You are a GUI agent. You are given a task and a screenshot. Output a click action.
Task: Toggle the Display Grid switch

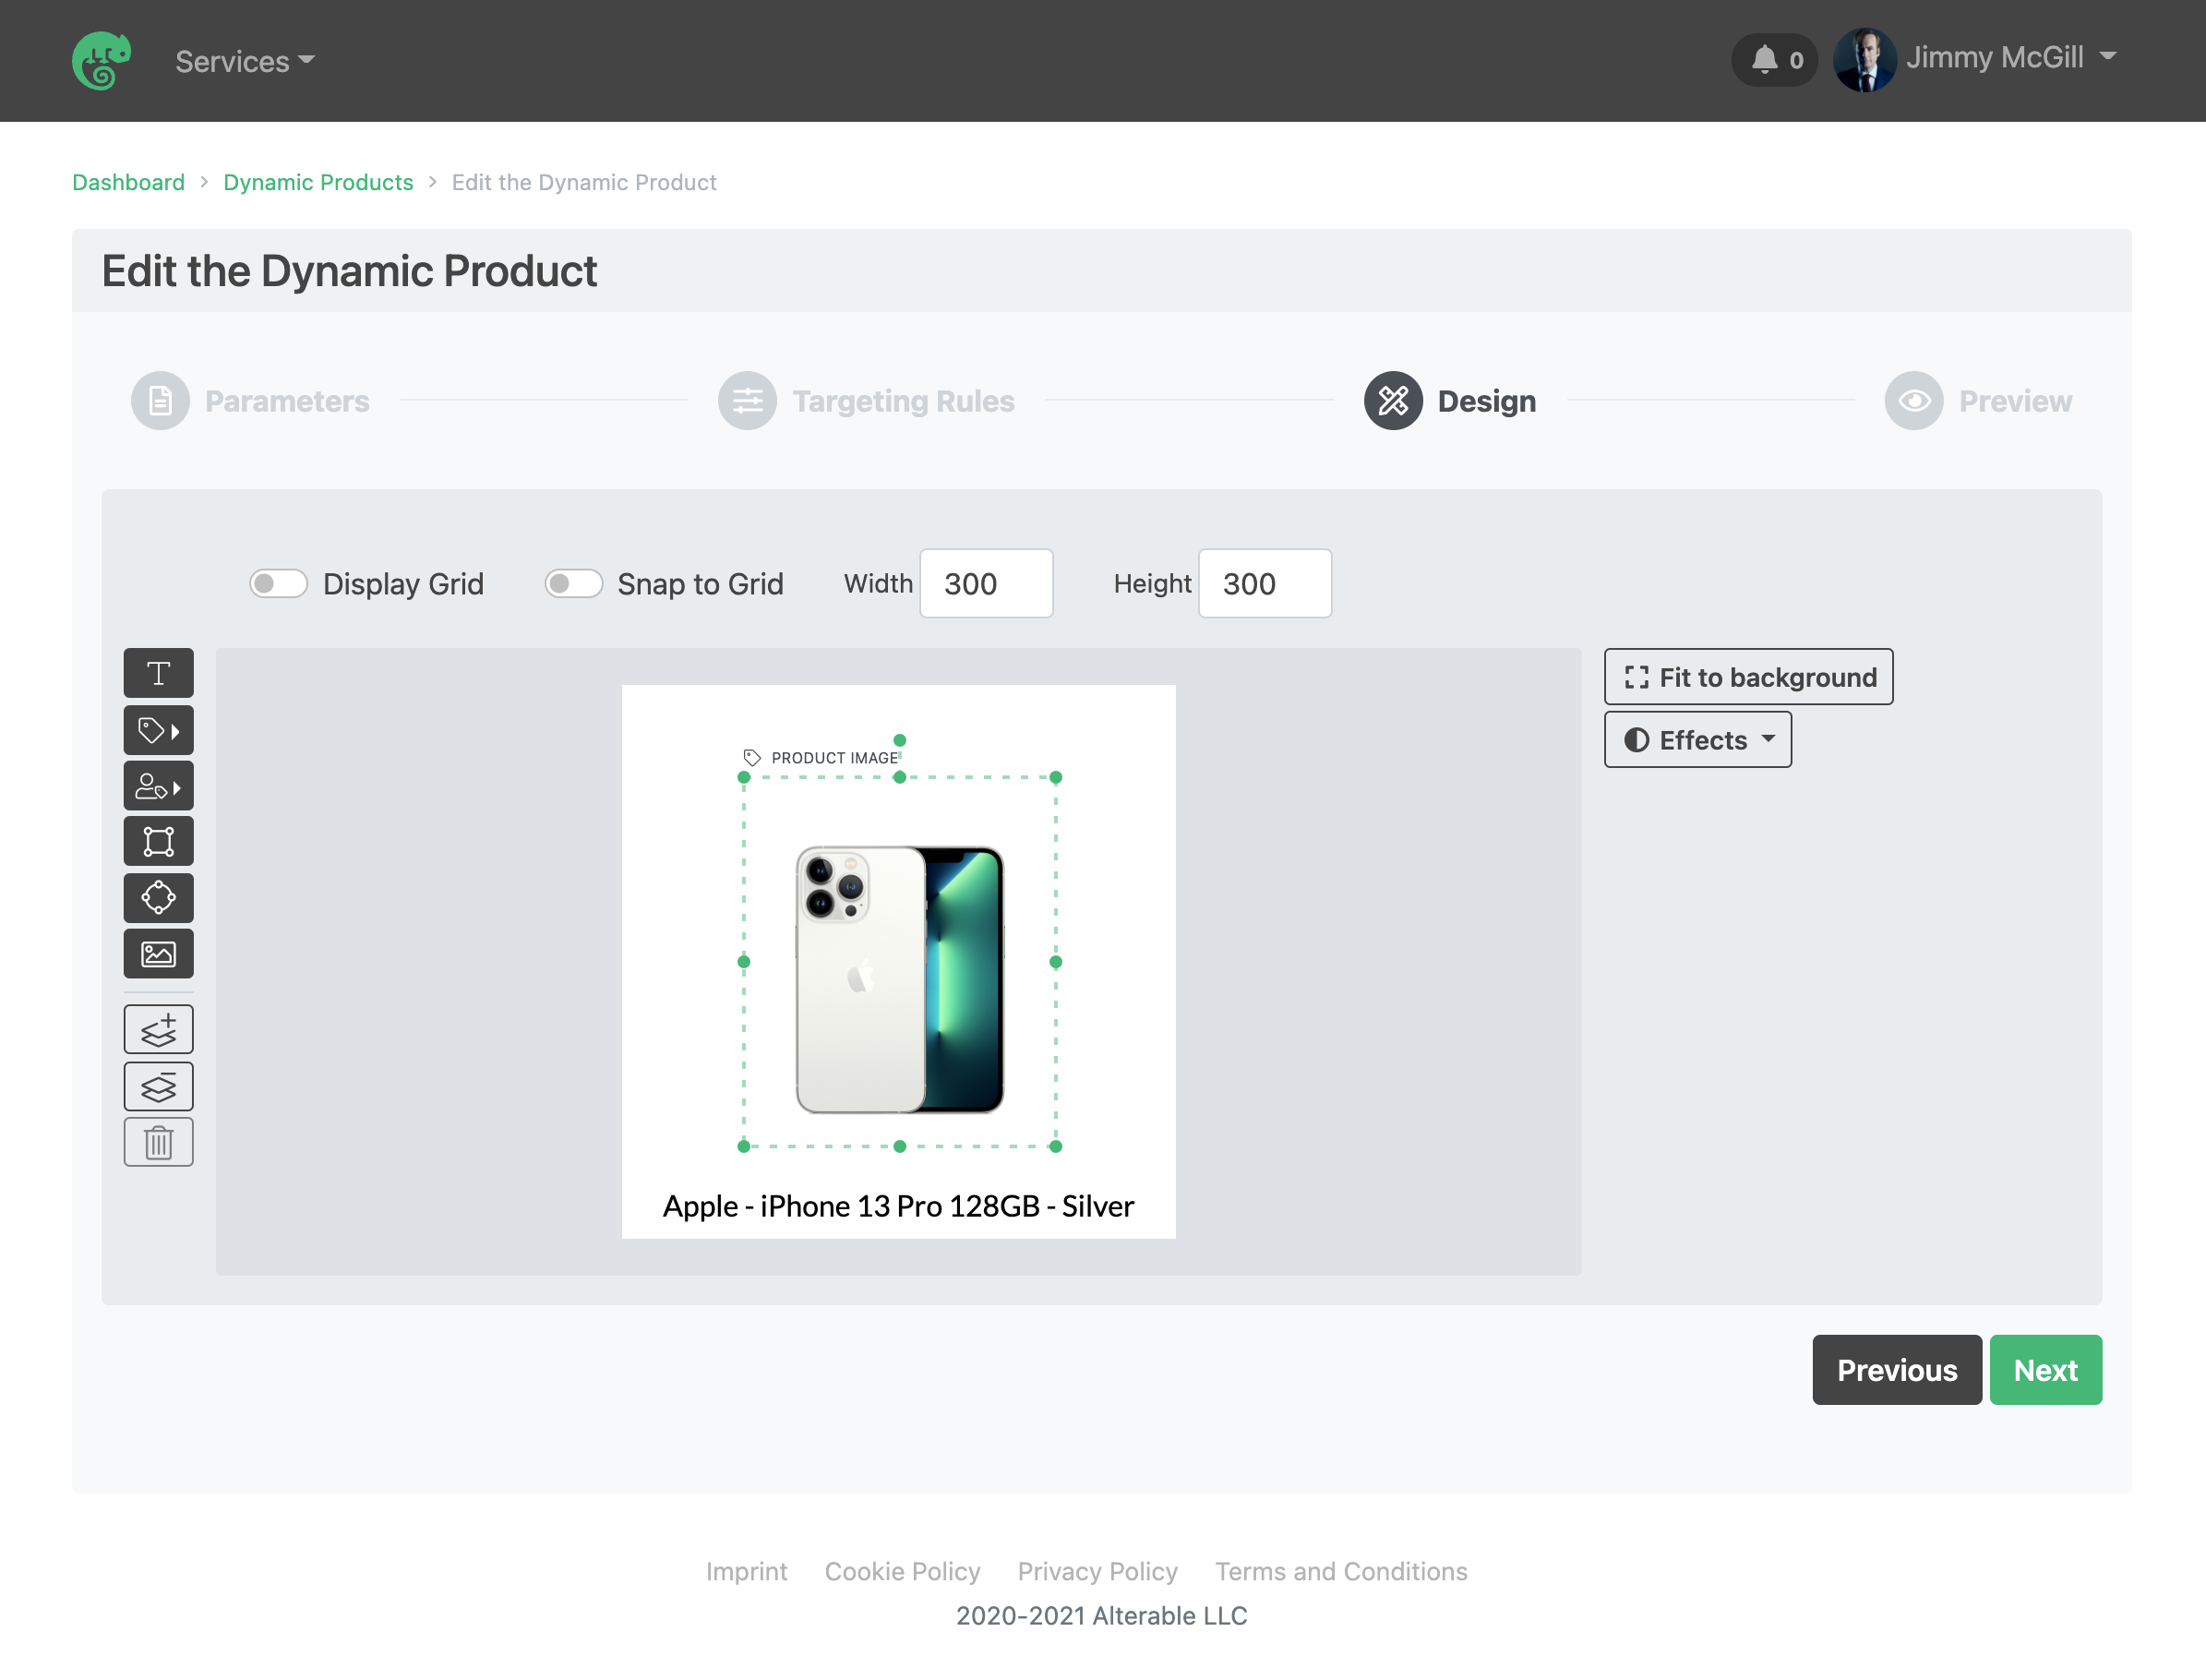coord(278,583)
